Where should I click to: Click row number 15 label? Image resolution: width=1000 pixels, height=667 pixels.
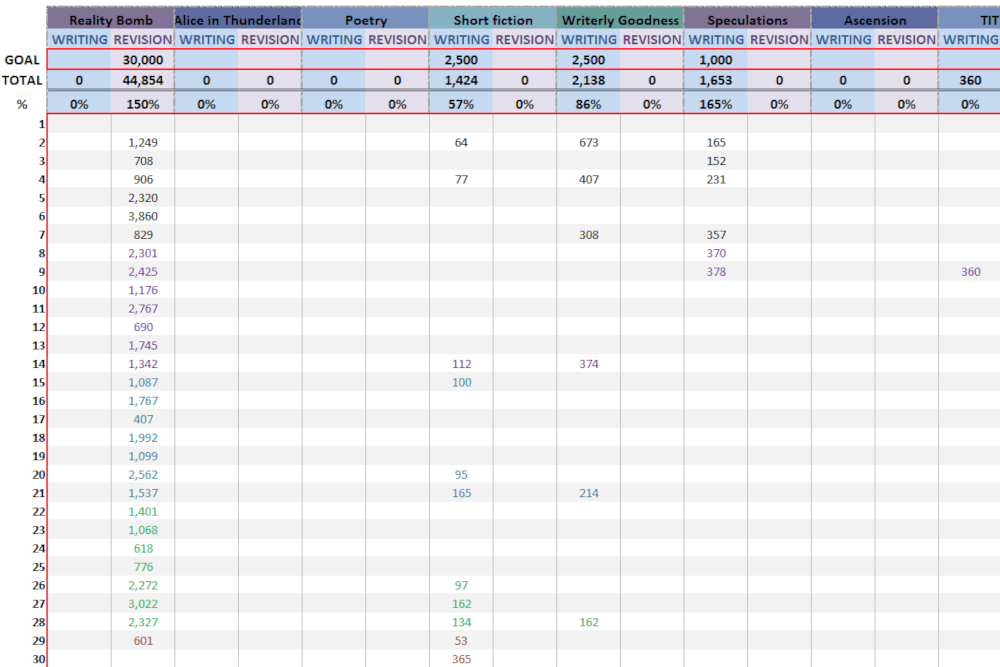[39, 383]
